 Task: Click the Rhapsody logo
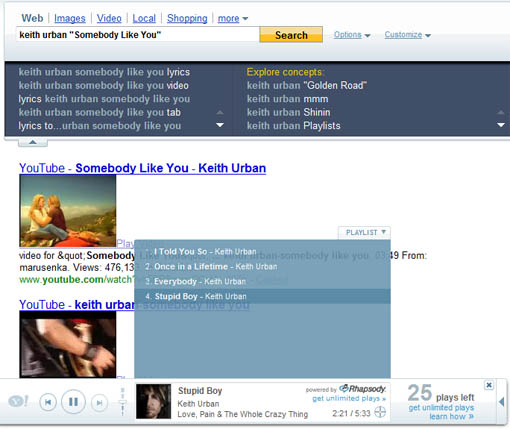tap(362, 389)
